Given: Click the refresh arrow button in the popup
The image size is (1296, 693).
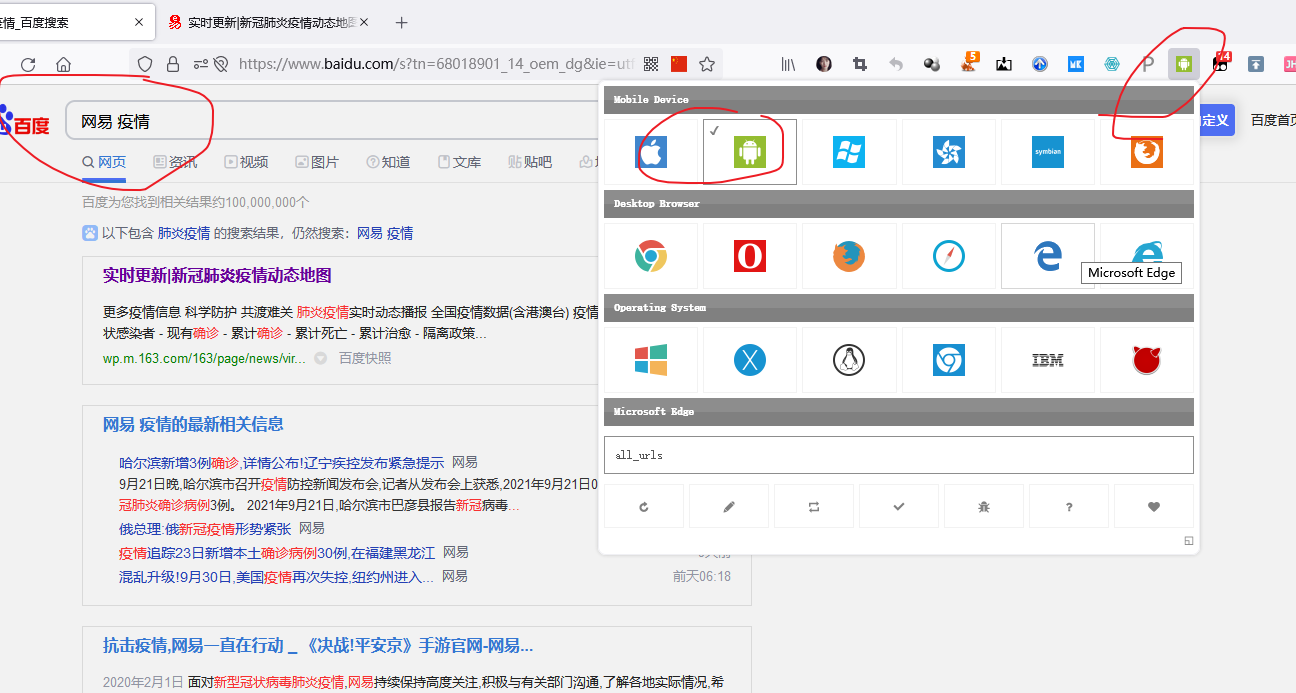Looking at the screenshot, I should click(644, 506).
